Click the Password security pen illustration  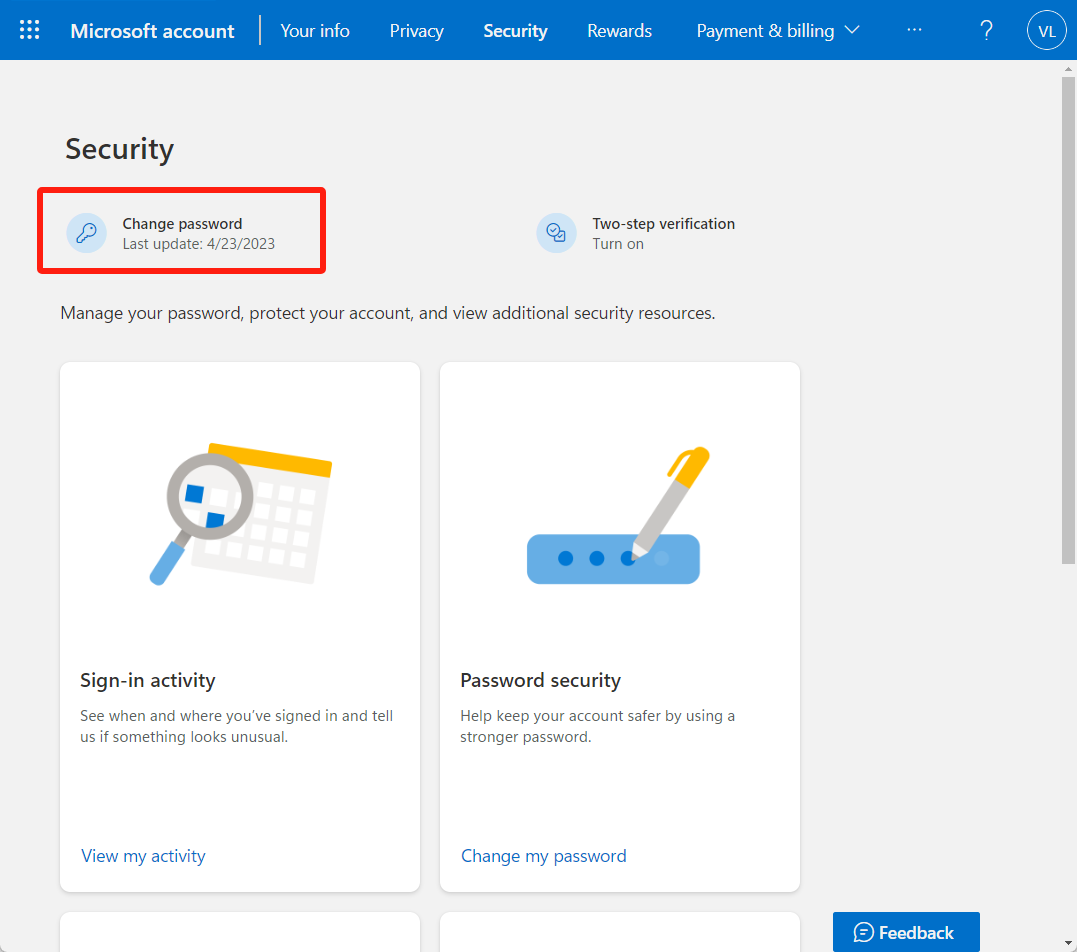pyautogui.click(x=618, y=515)
